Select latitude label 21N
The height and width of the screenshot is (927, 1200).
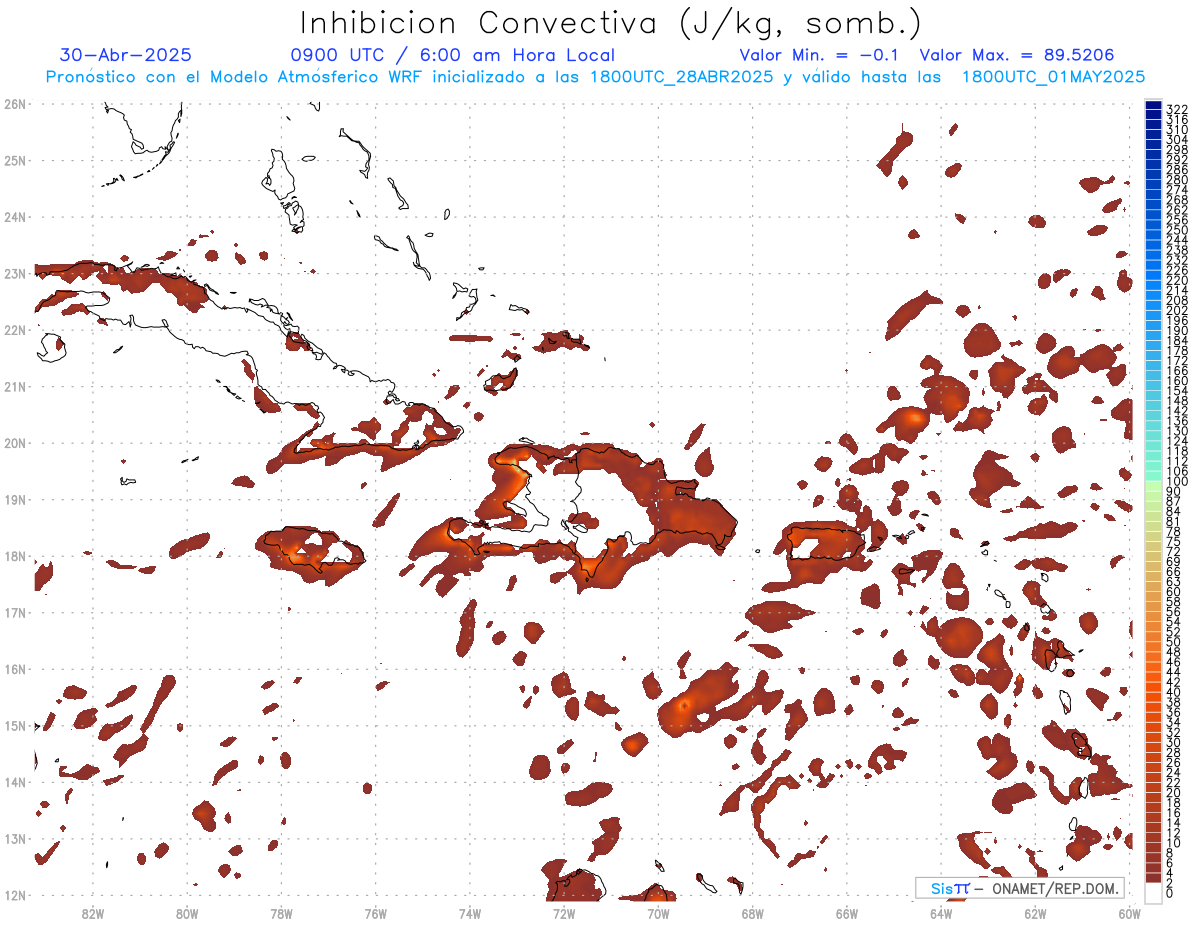click(15, 386)
